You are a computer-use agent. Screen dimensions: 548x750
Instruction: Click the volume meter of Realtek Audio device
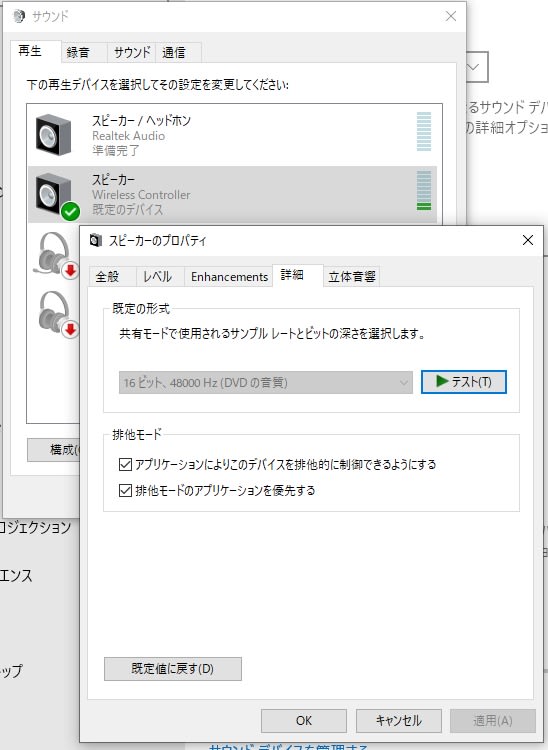coord(424,132)
